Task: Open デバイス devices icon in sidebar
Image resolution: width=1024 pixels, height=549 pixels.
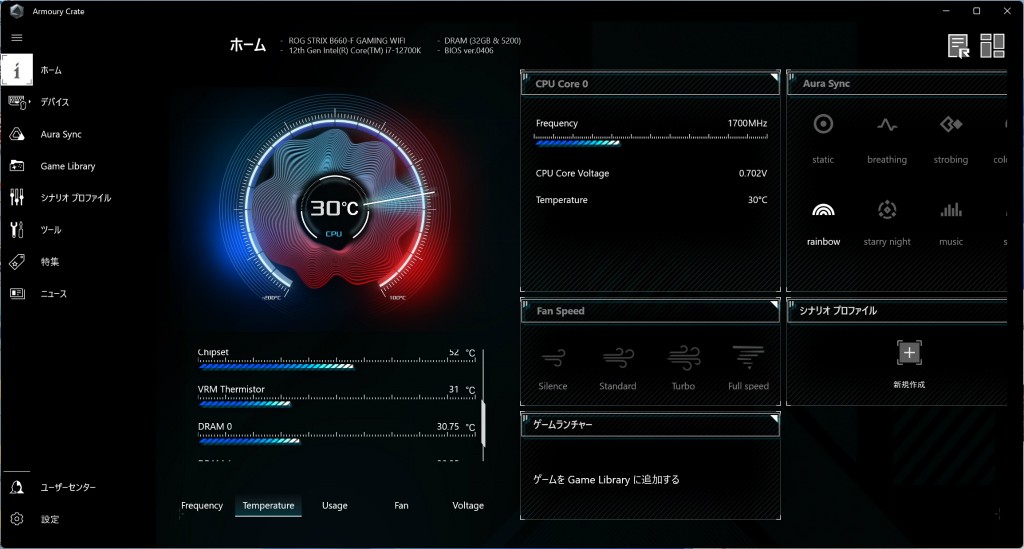Action: pyautogui.click(x=18, y=102)
